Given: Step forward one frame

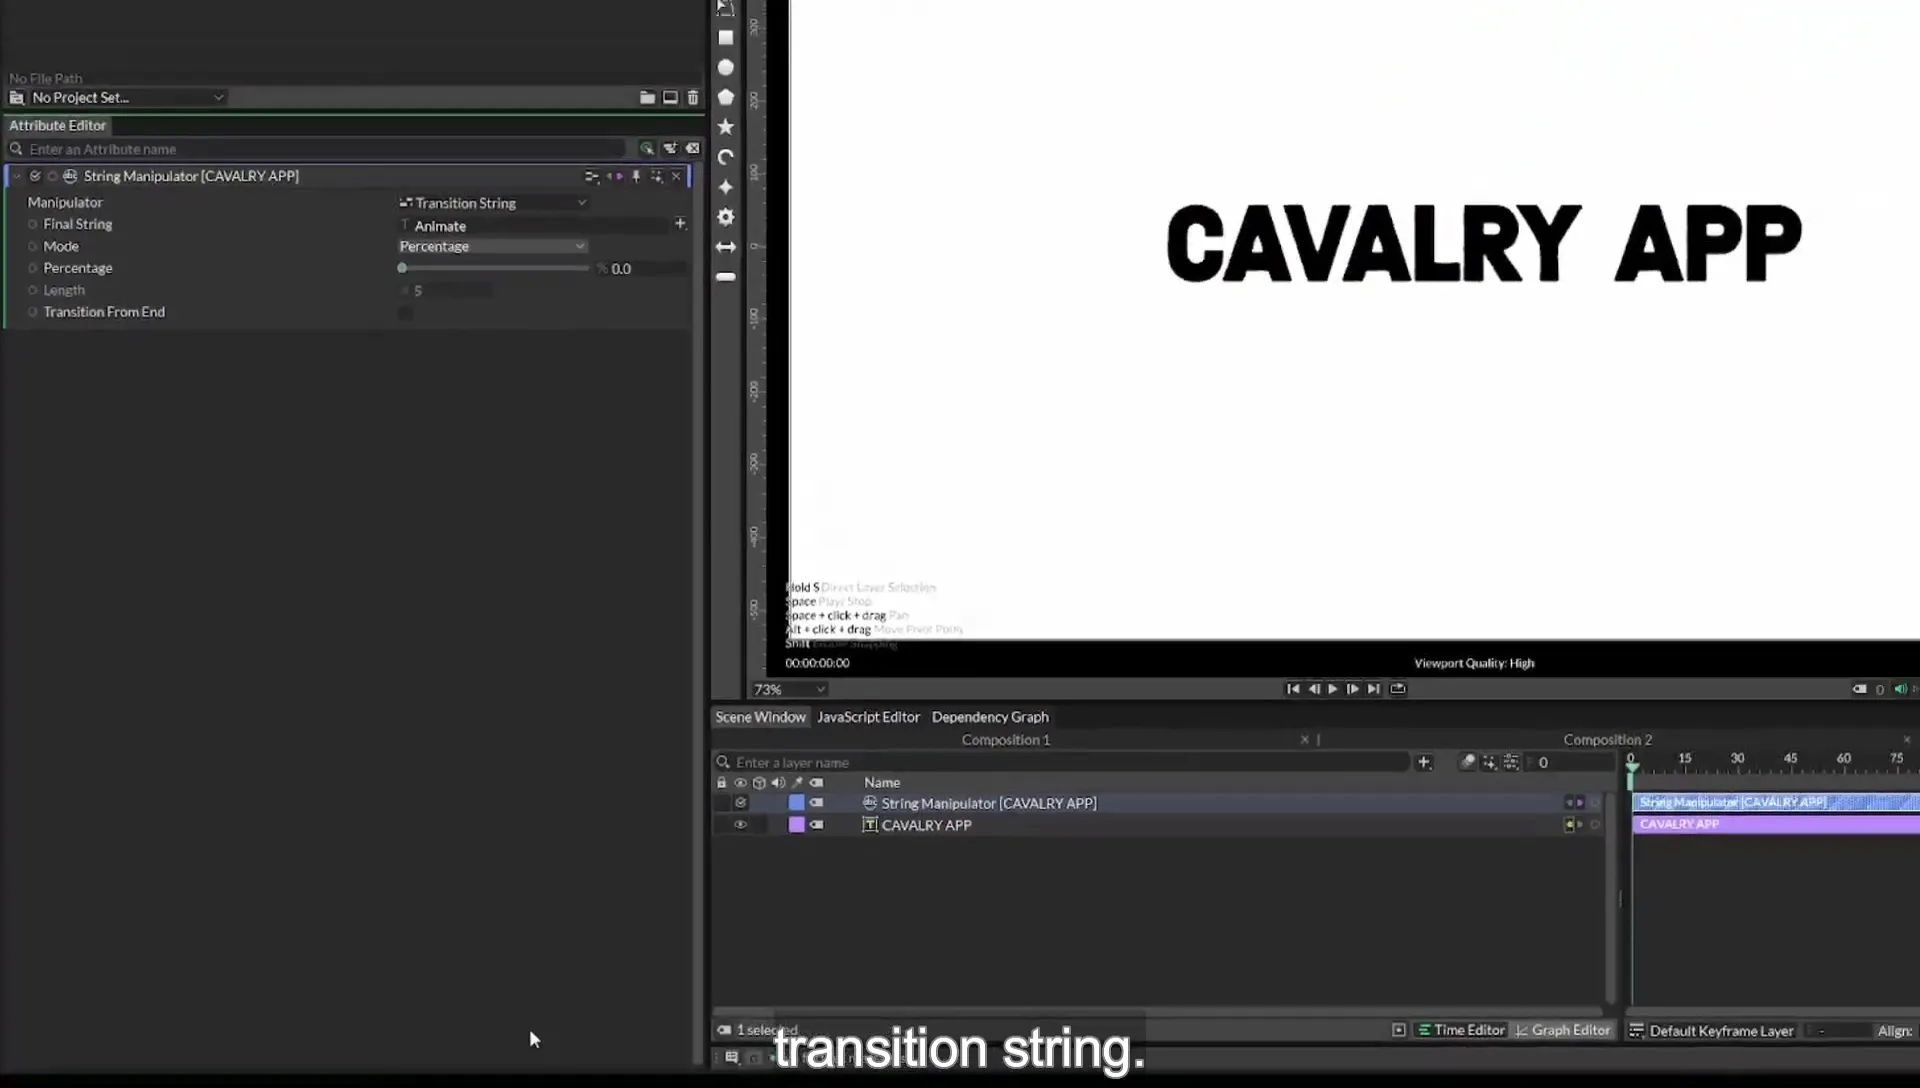Looking at the screenshot, I should point(1353,689).
